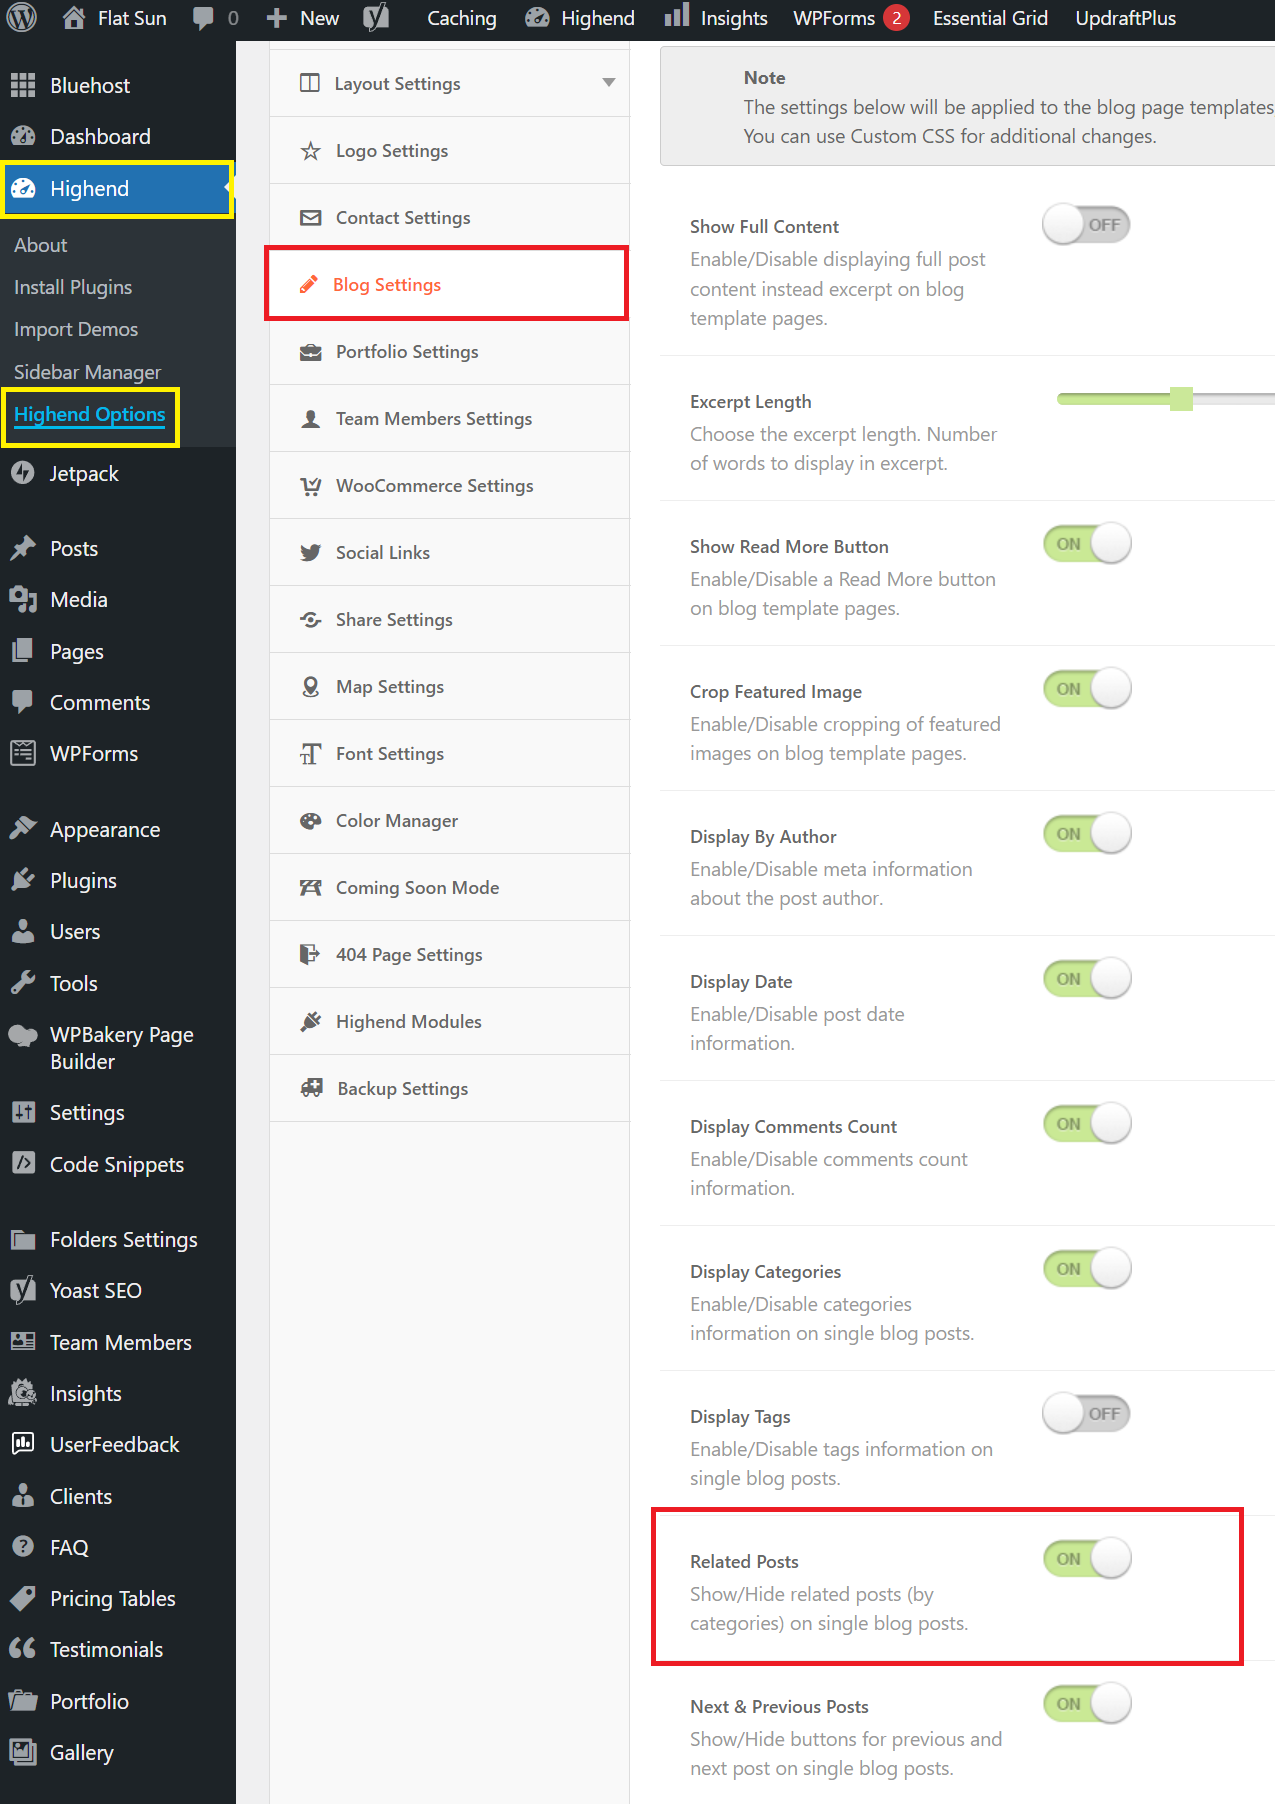Open the comments bubble icon in admin bar
This screenshot has height=1804, width=1275.
203,18
